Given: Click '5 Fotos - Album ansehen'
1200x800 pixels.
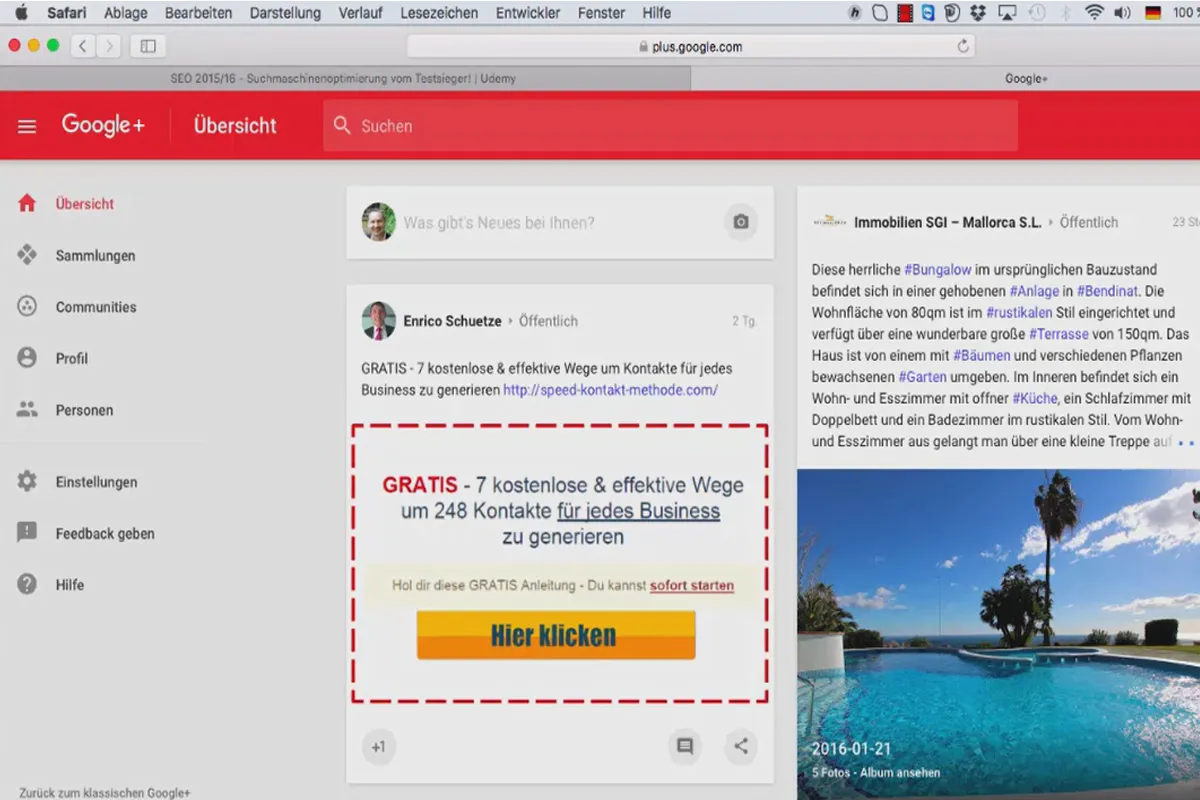Looking at the screenshot, I should point(876,773).
